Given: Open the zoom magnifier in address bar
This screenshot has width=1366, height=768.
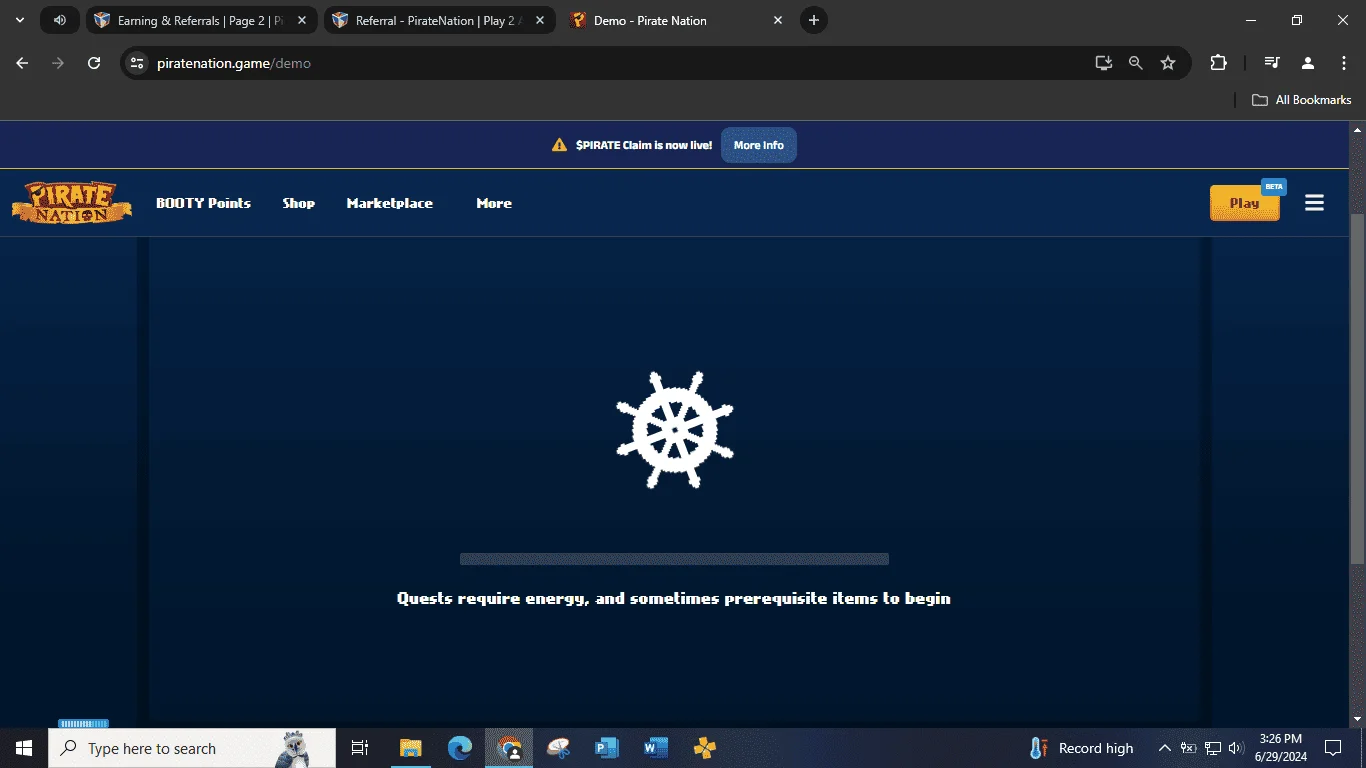Looking at the screenshot, I should pyautogui.click(x=1135, y=63).
